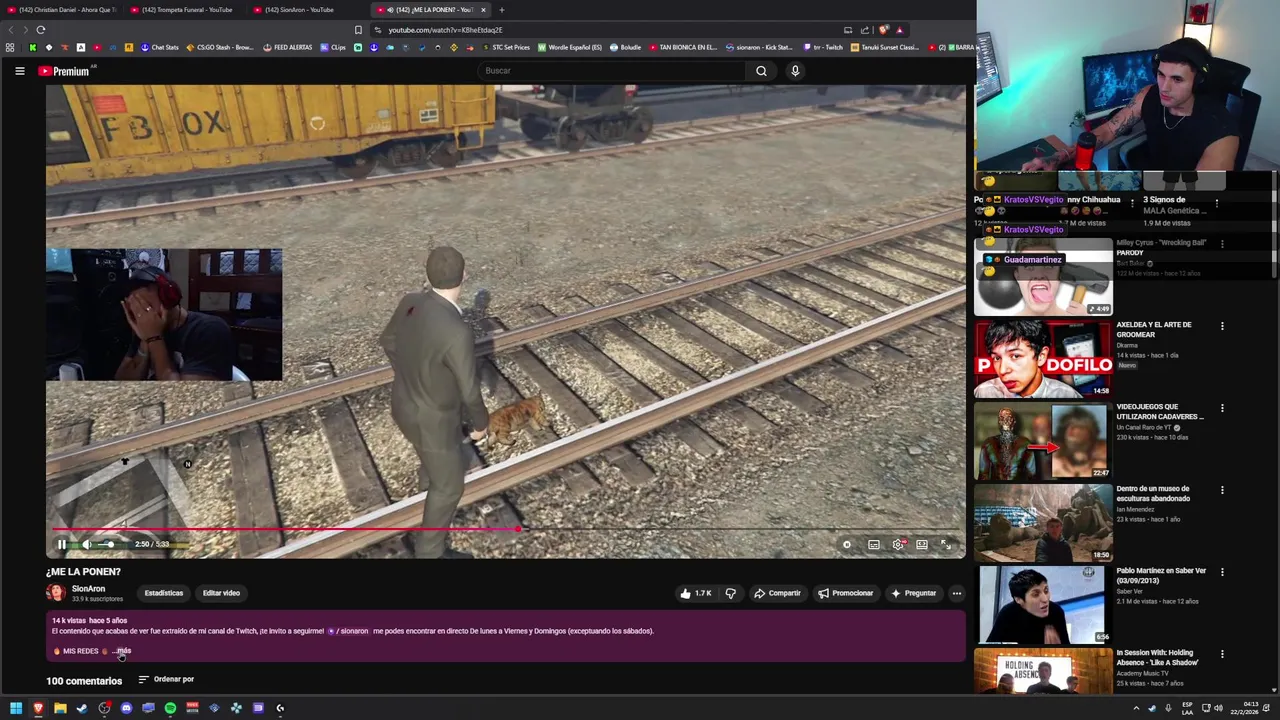This screenshot has height=720, width=1280.
Task: Open options for Pablo Martínez en Saber Ver
Action: click(x=1222, y=572)
